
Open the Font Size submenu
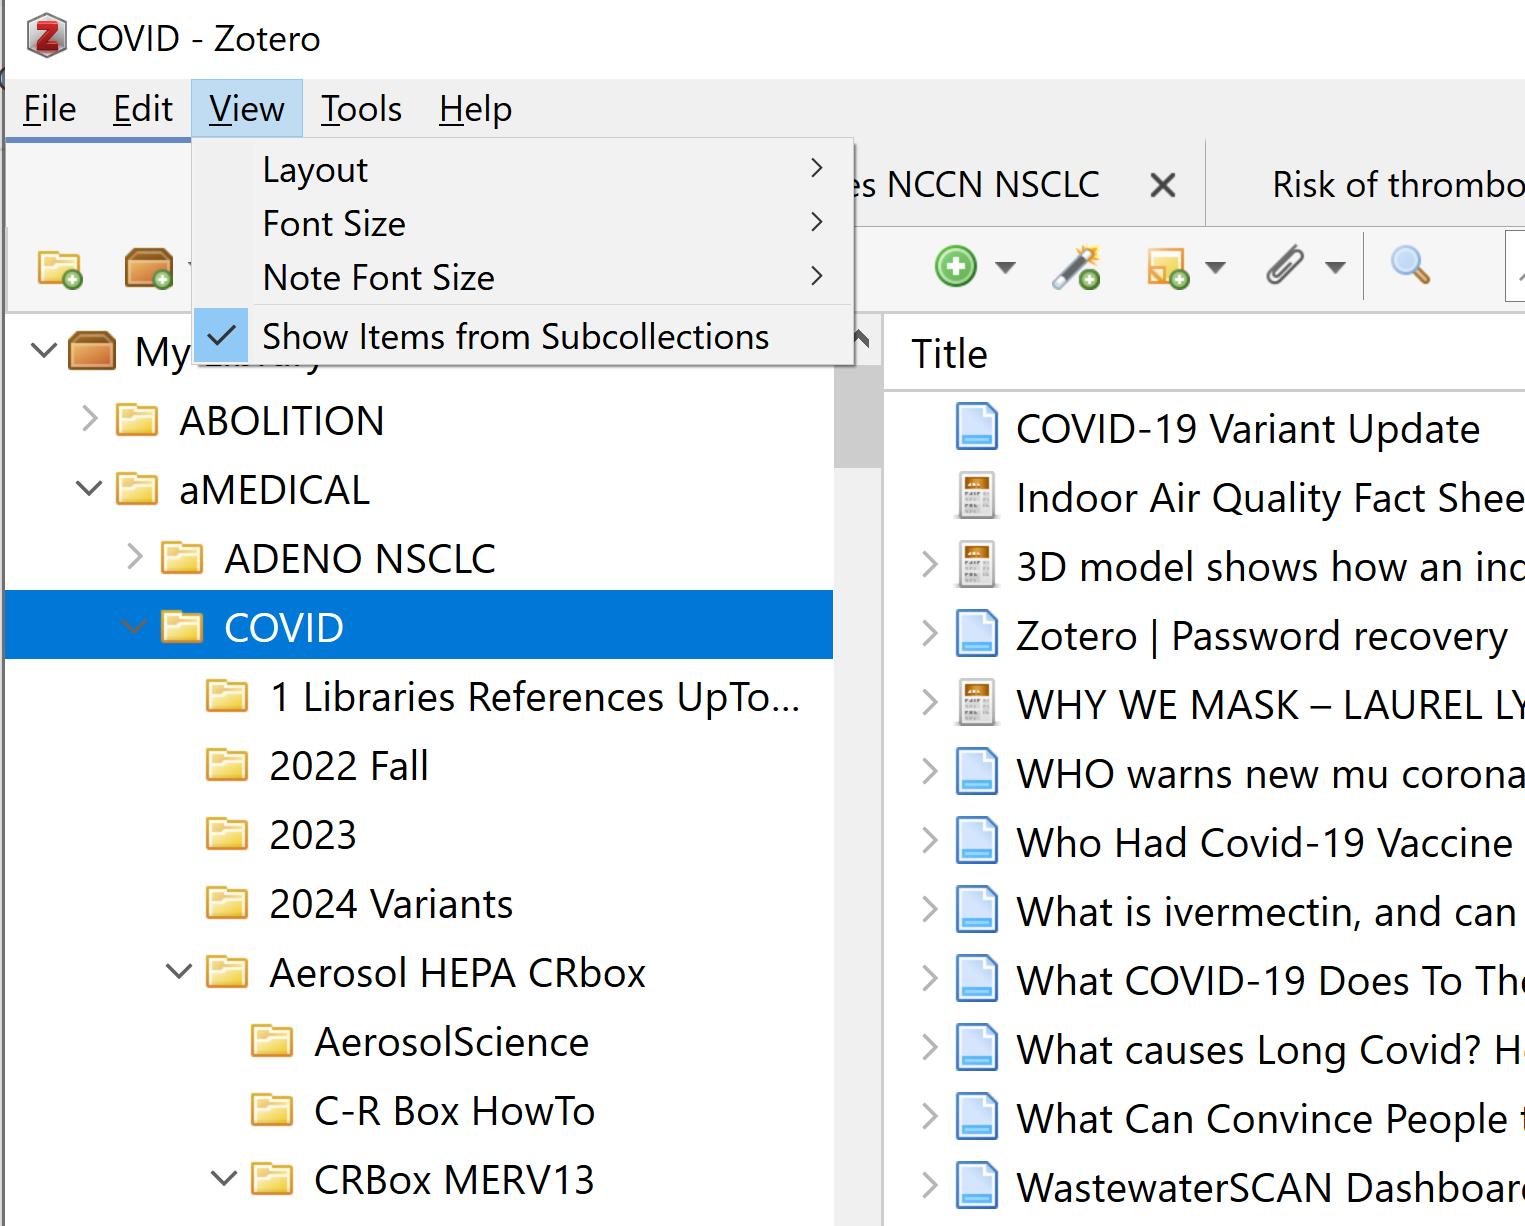click(x=523, y=223)
